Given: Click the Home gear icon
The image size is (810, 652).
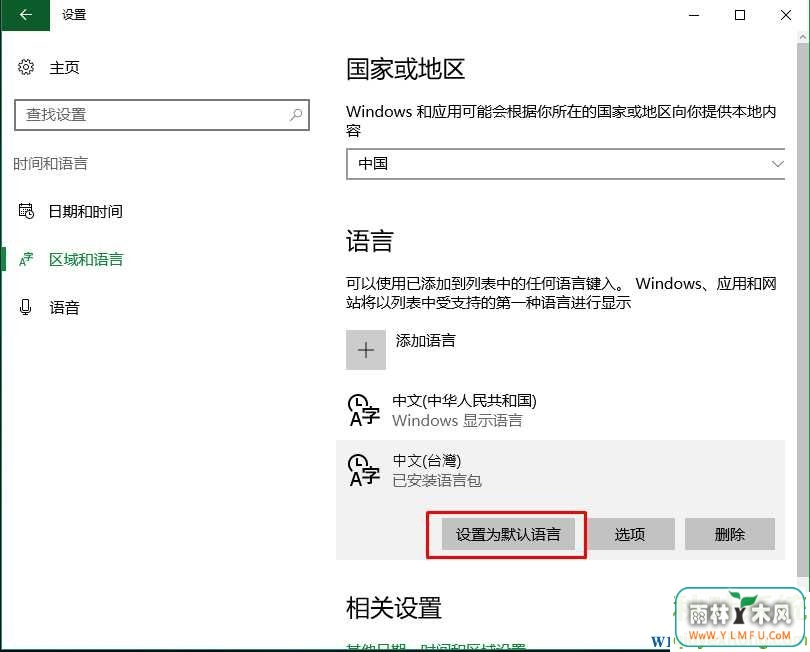Looking at the screenshot, I should pyautogui.click(x=26, y=67).
